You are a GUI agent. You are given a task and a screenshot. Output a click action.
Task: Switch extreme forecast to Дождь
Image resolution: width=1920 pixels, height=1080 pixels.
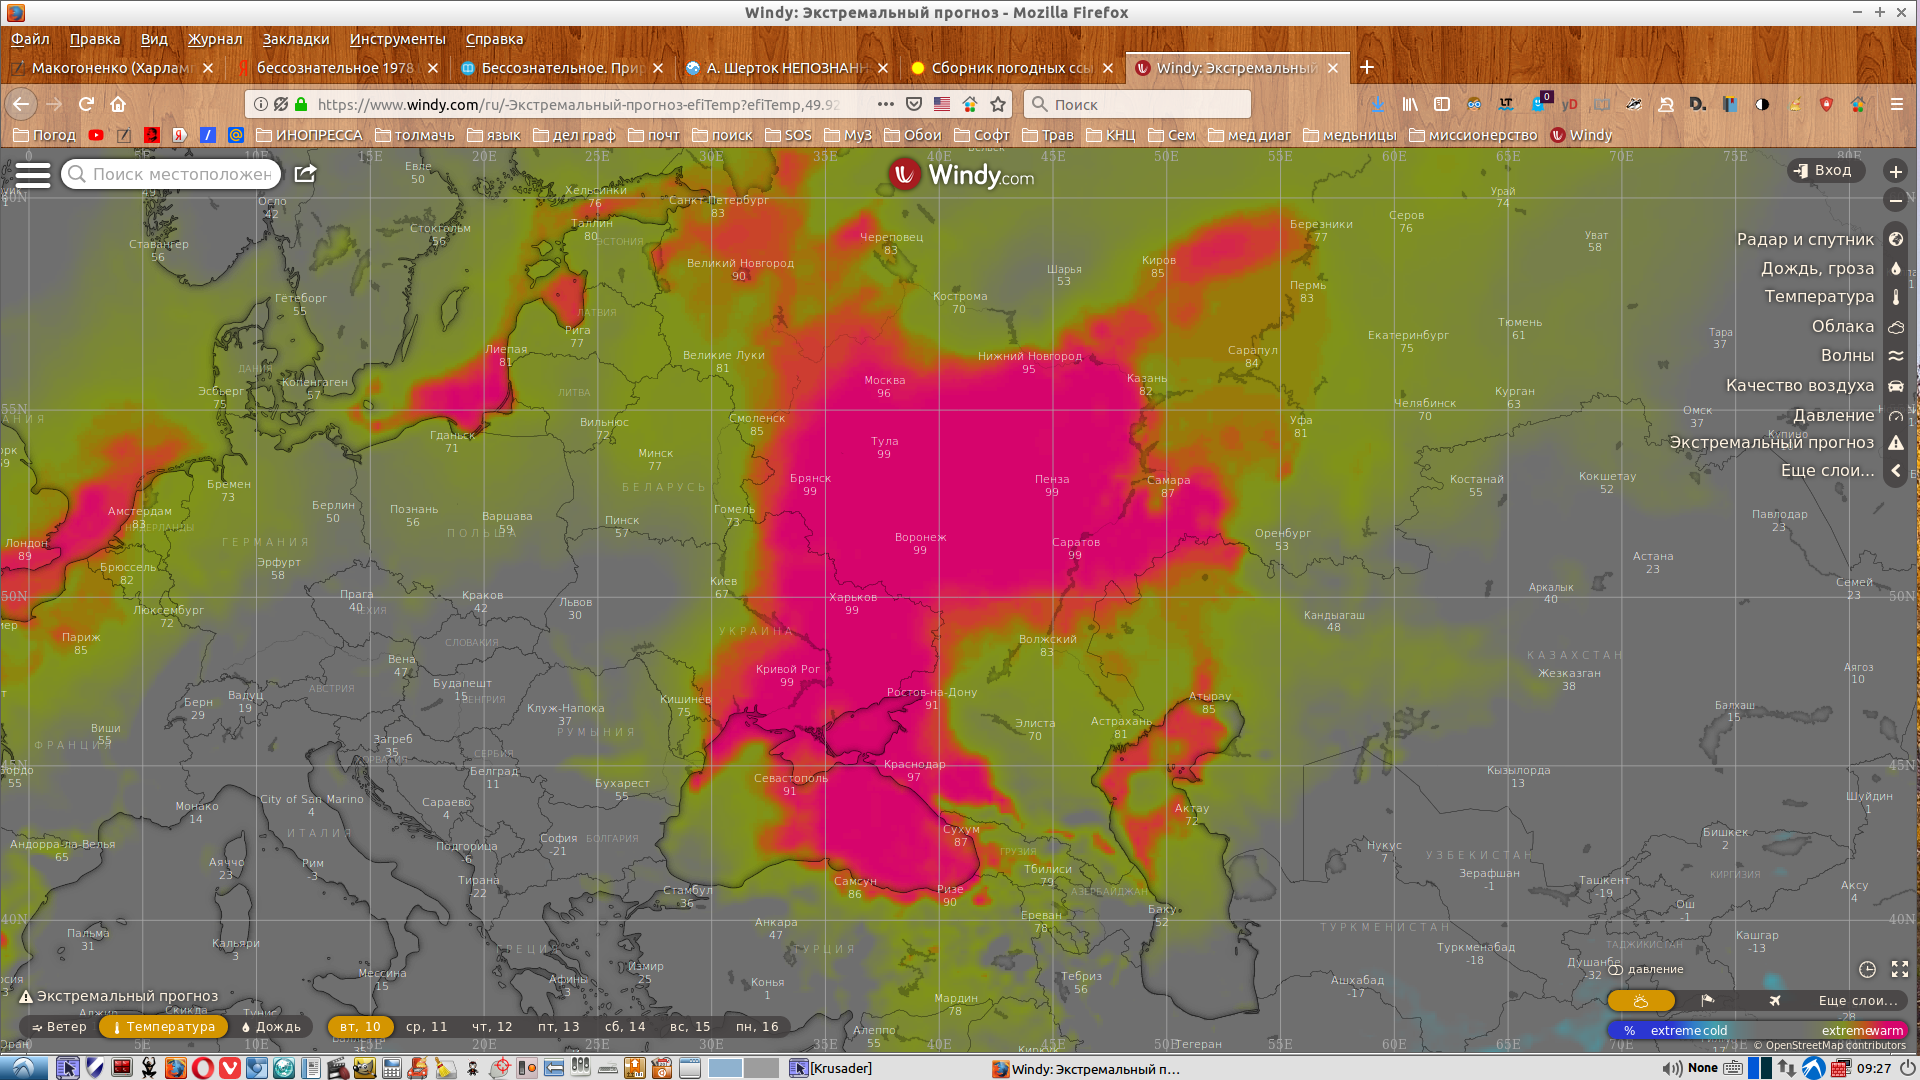click(270, 1027)
